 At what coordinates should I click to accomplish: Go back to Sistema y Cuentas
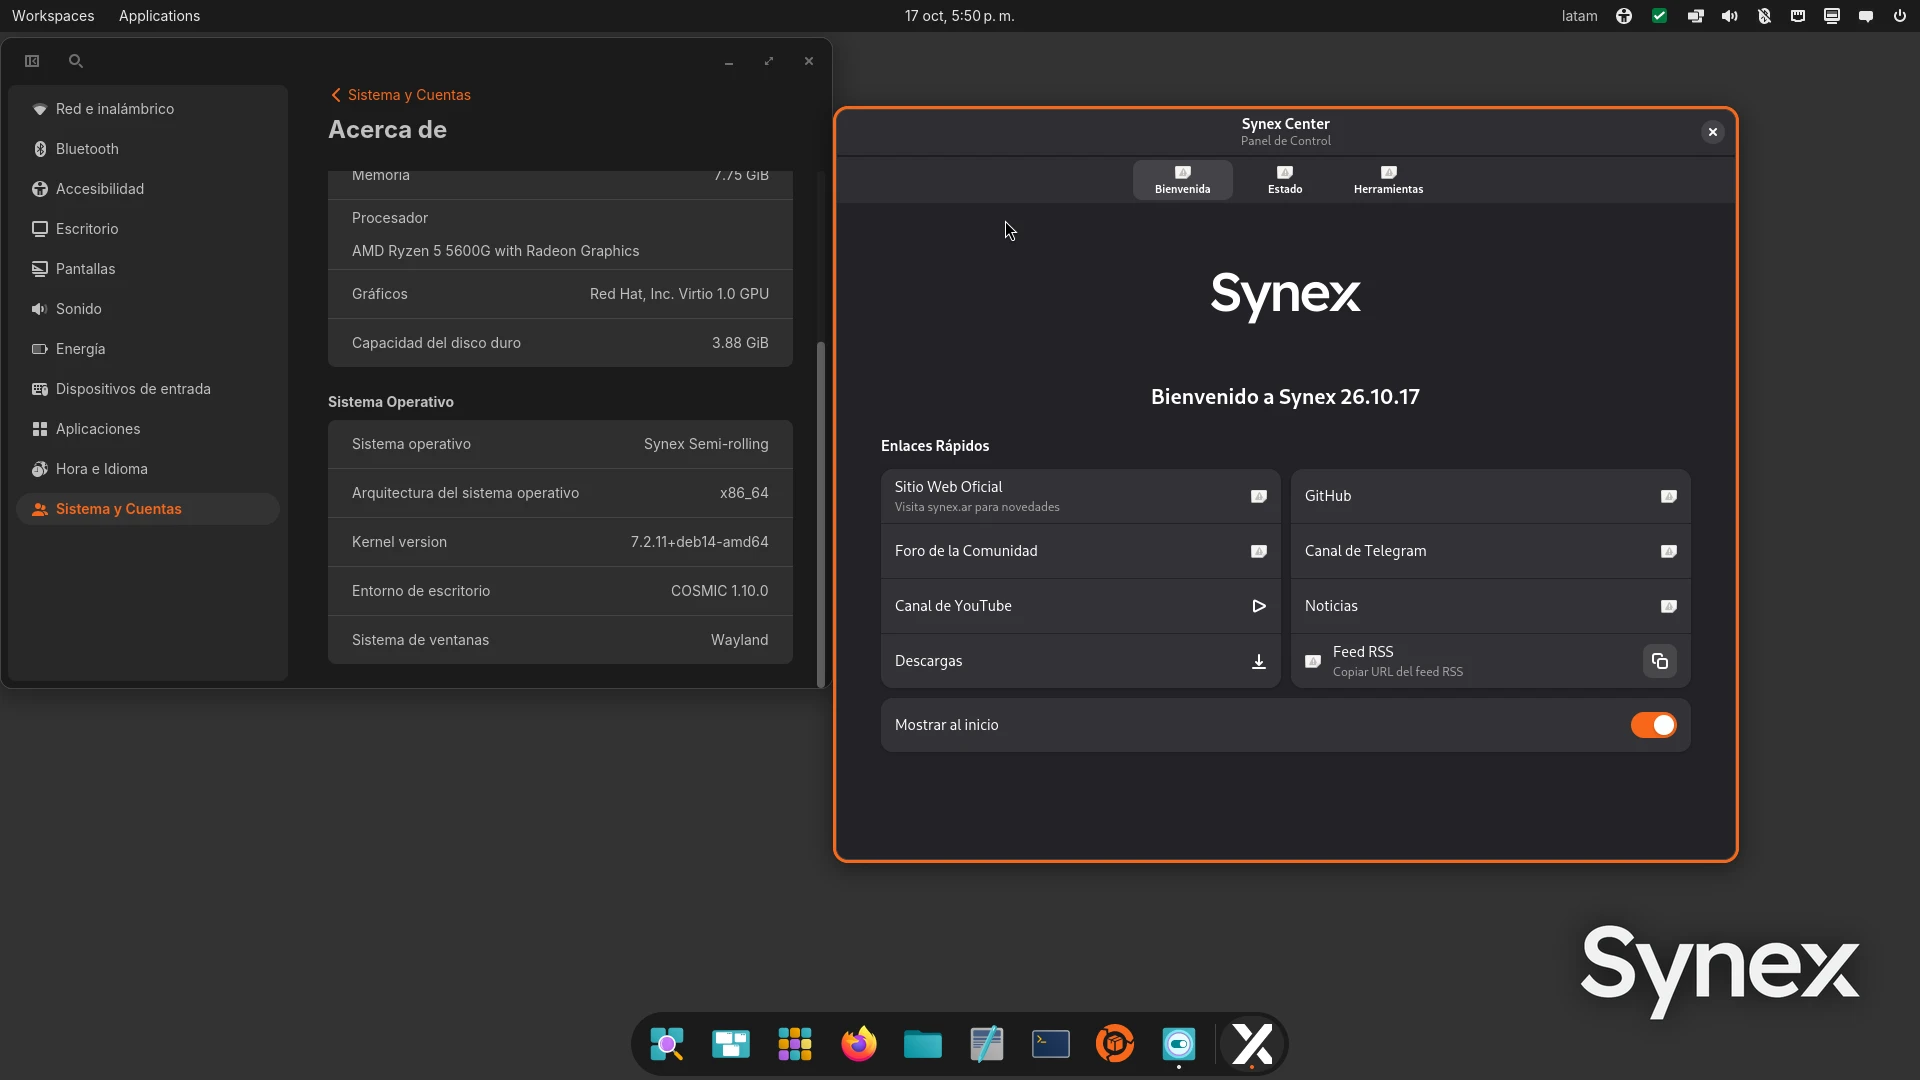(400, 95)
